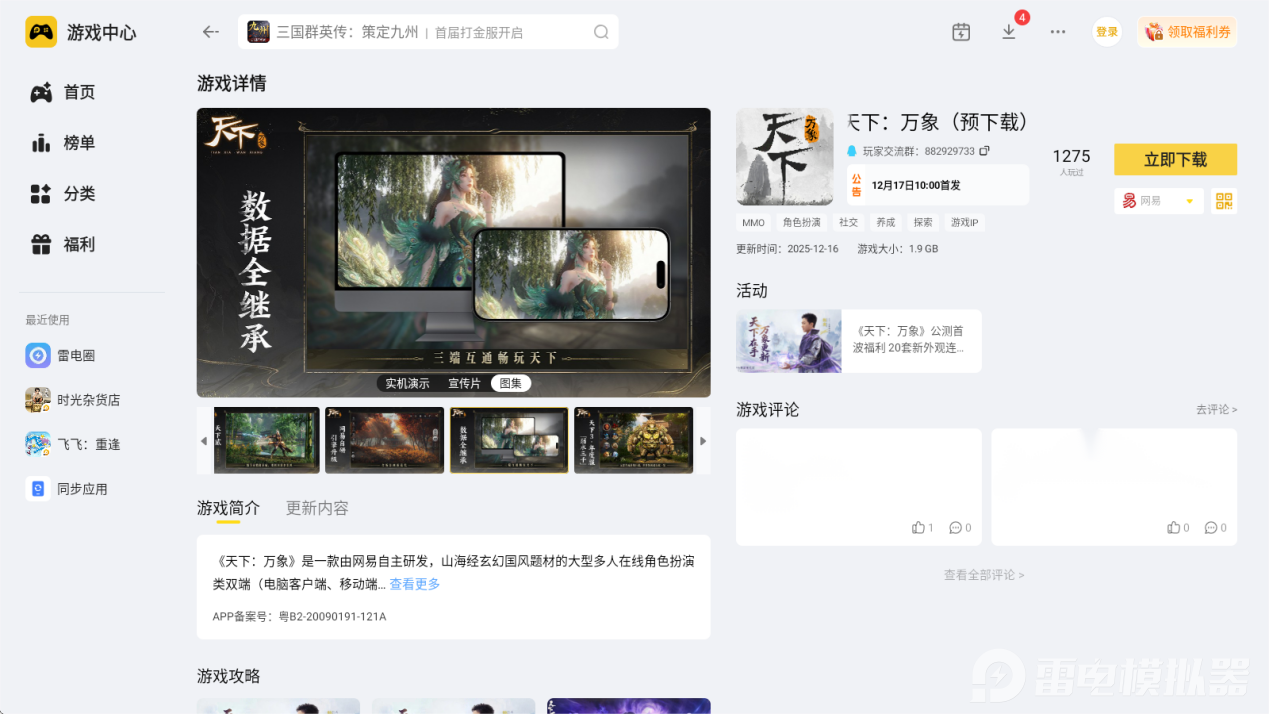This screenshot has width=1269, height=714.
Task: Click the Game Center logo icon
Action: [41, 32]
